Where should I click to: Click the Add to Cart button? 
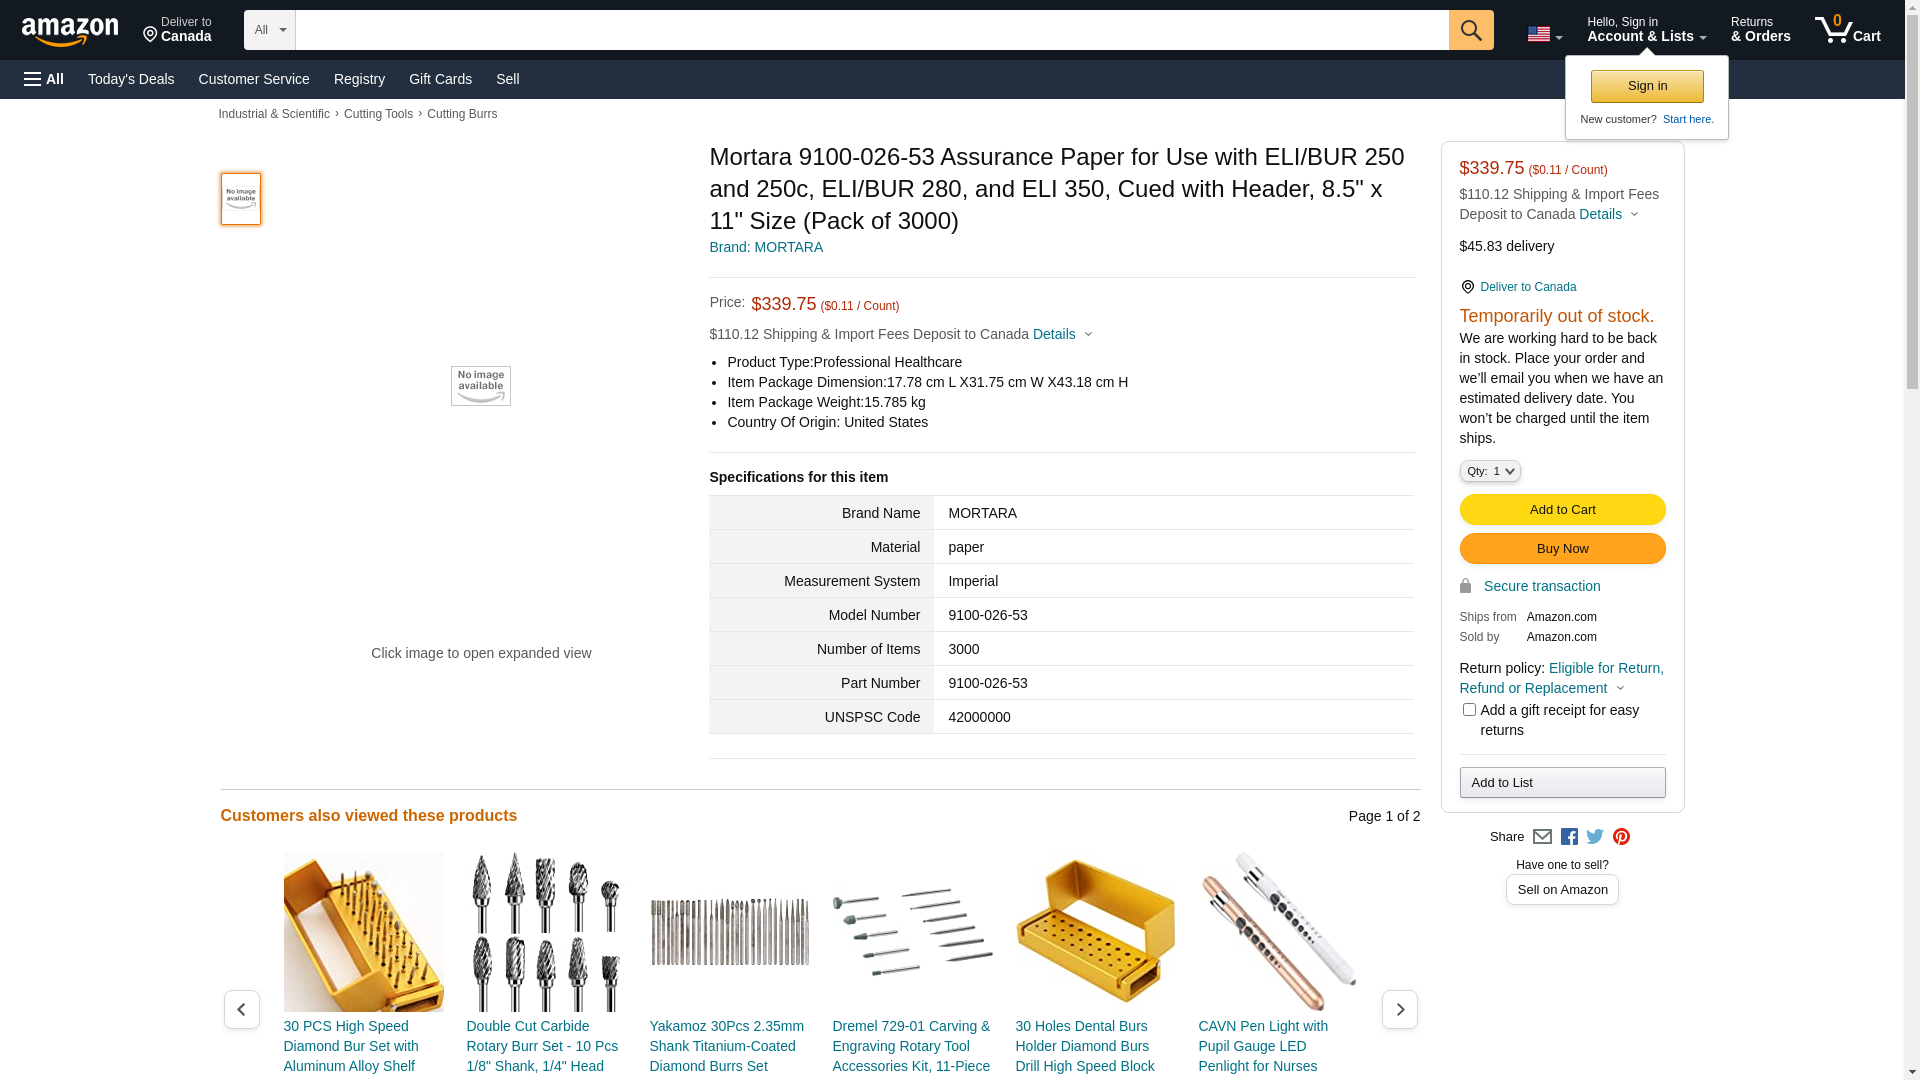pyautogui.click(x=1562, y=510)
